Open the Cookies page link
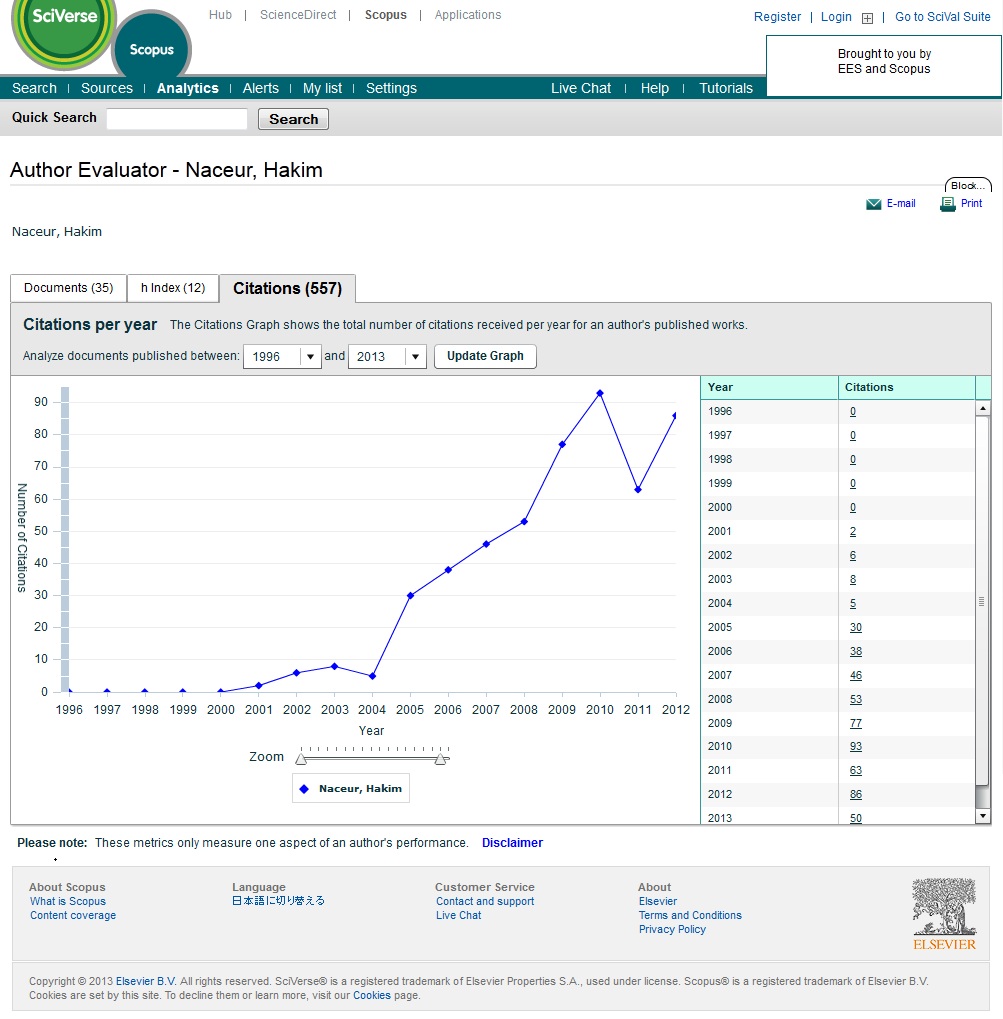1003x1019 pixels. pos(372,996)
